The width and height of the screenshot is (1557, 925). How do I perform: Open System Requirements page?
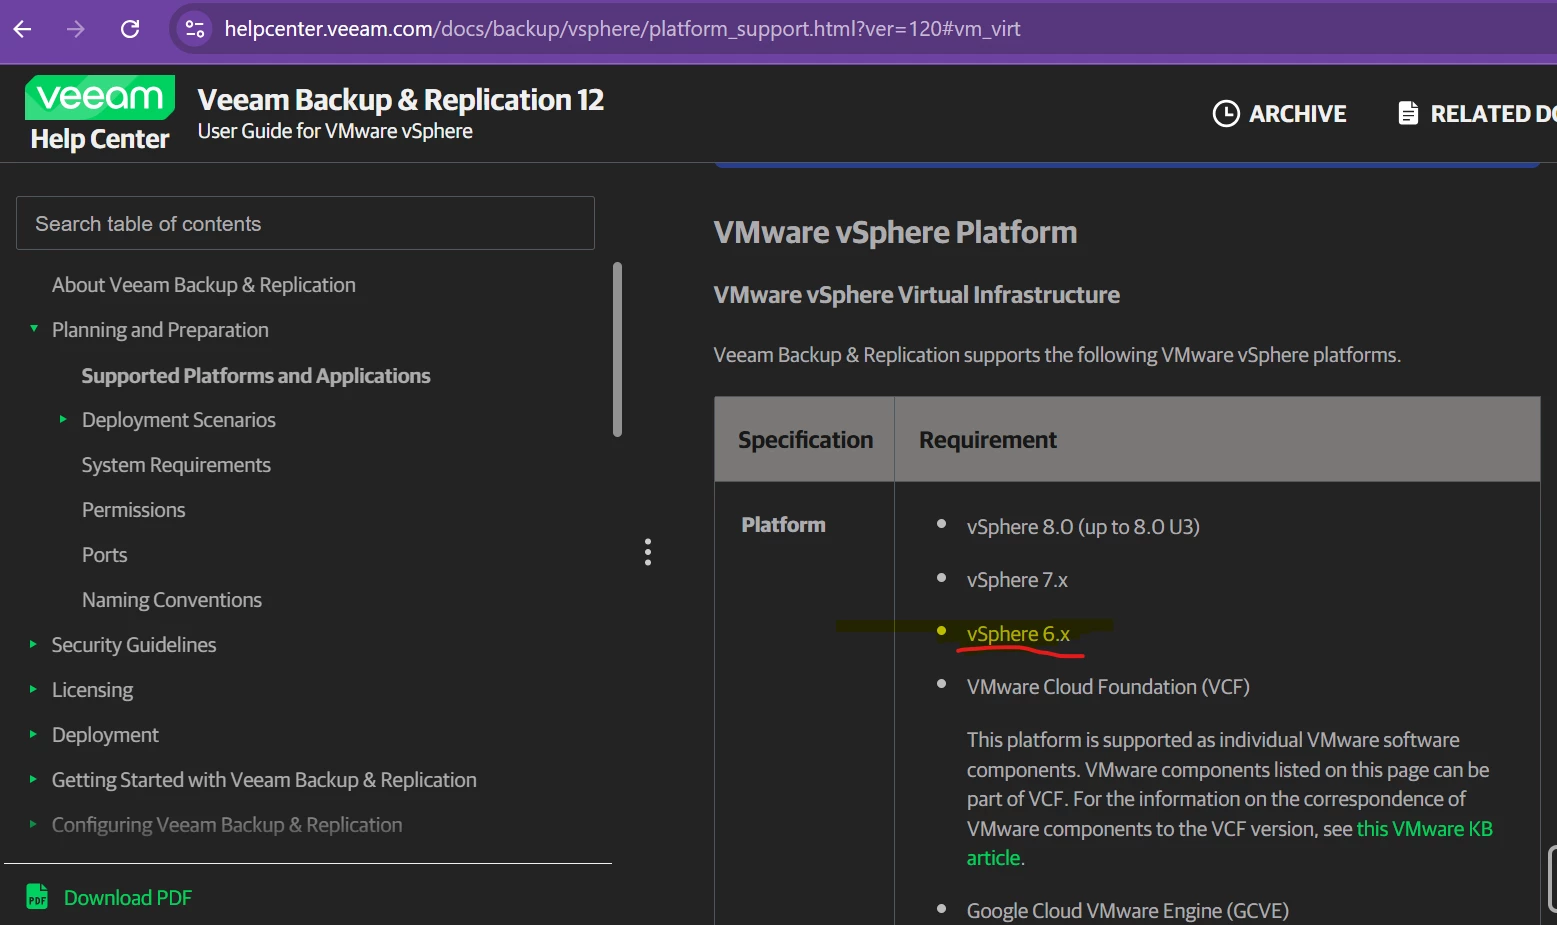176,465
